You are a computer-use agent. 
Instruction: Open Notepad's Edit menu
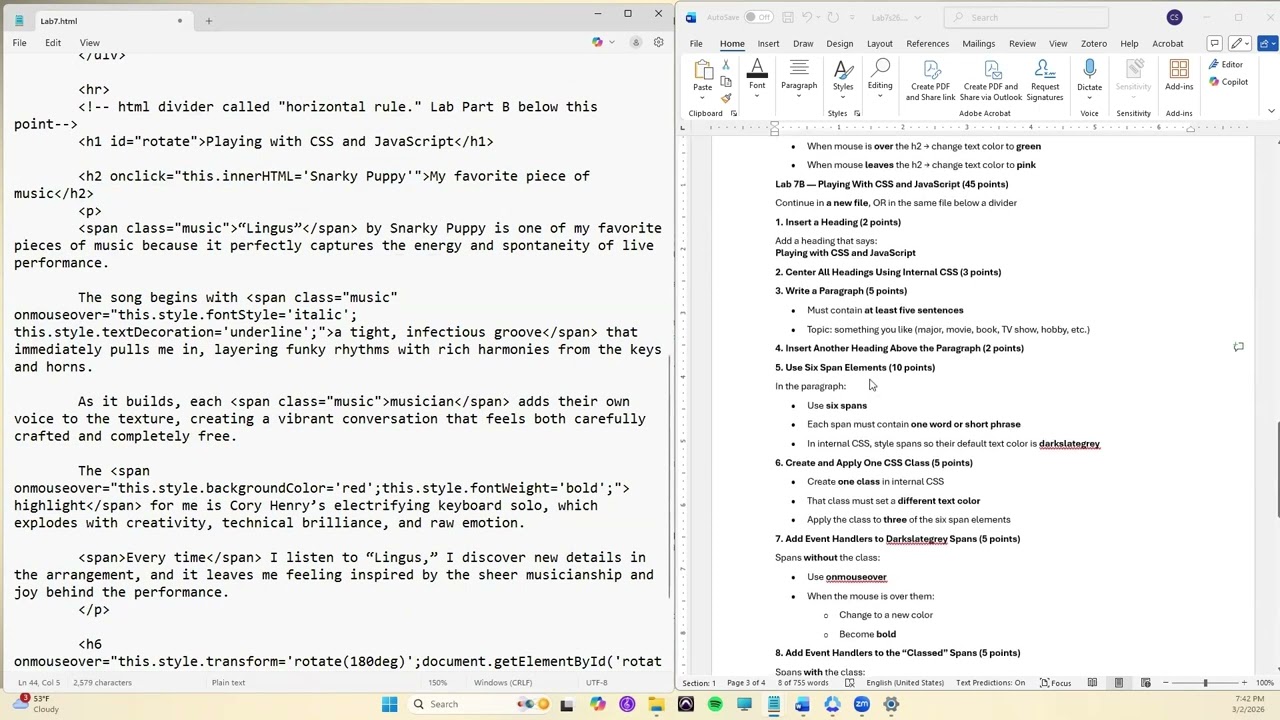[x=53, y=43]
